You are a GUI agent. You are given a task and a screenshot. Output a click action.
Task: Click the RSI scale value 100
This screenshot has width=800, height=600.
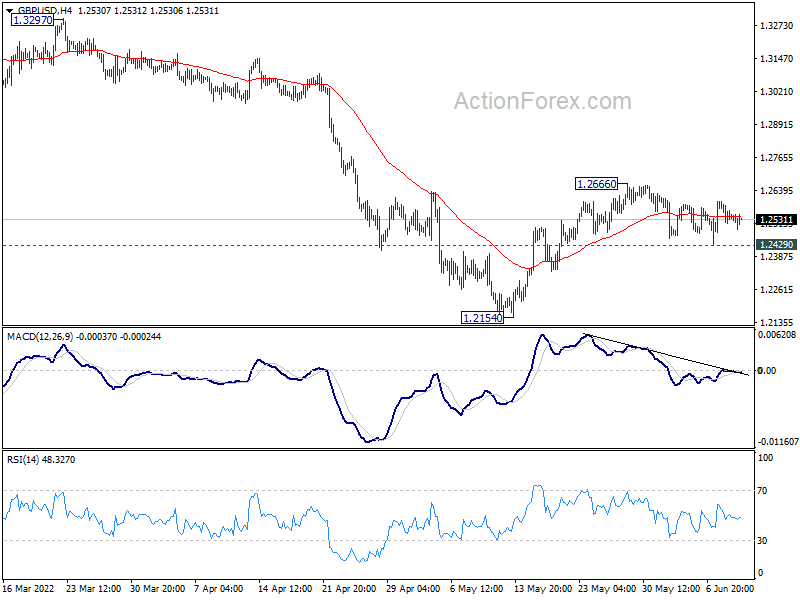(765, 458)
